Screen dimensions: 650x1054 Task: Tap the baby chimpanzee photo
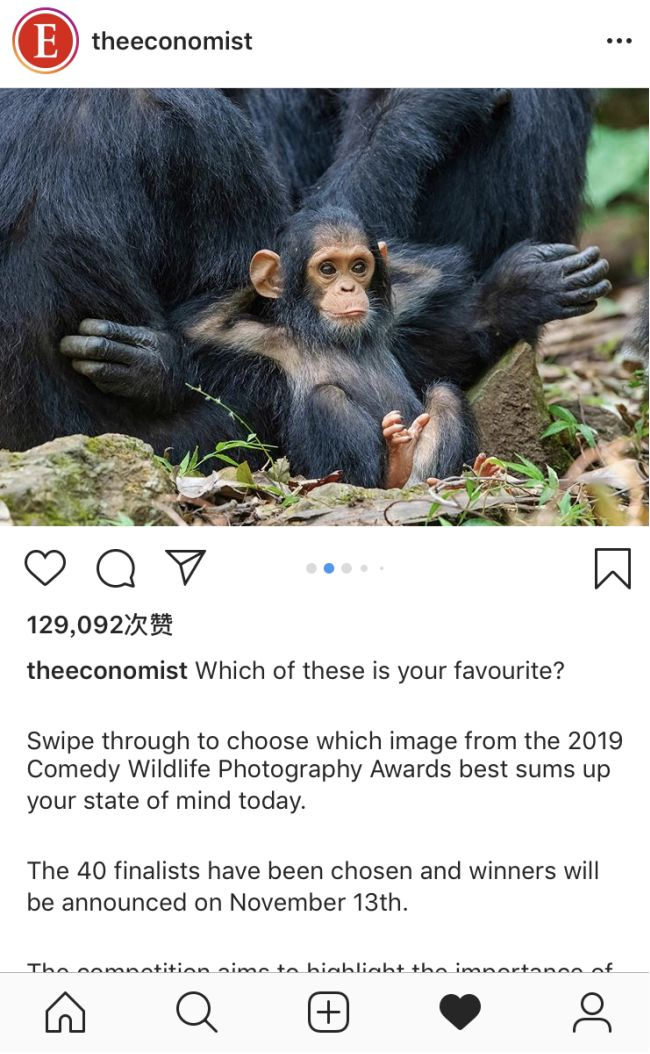coord(324,307)
